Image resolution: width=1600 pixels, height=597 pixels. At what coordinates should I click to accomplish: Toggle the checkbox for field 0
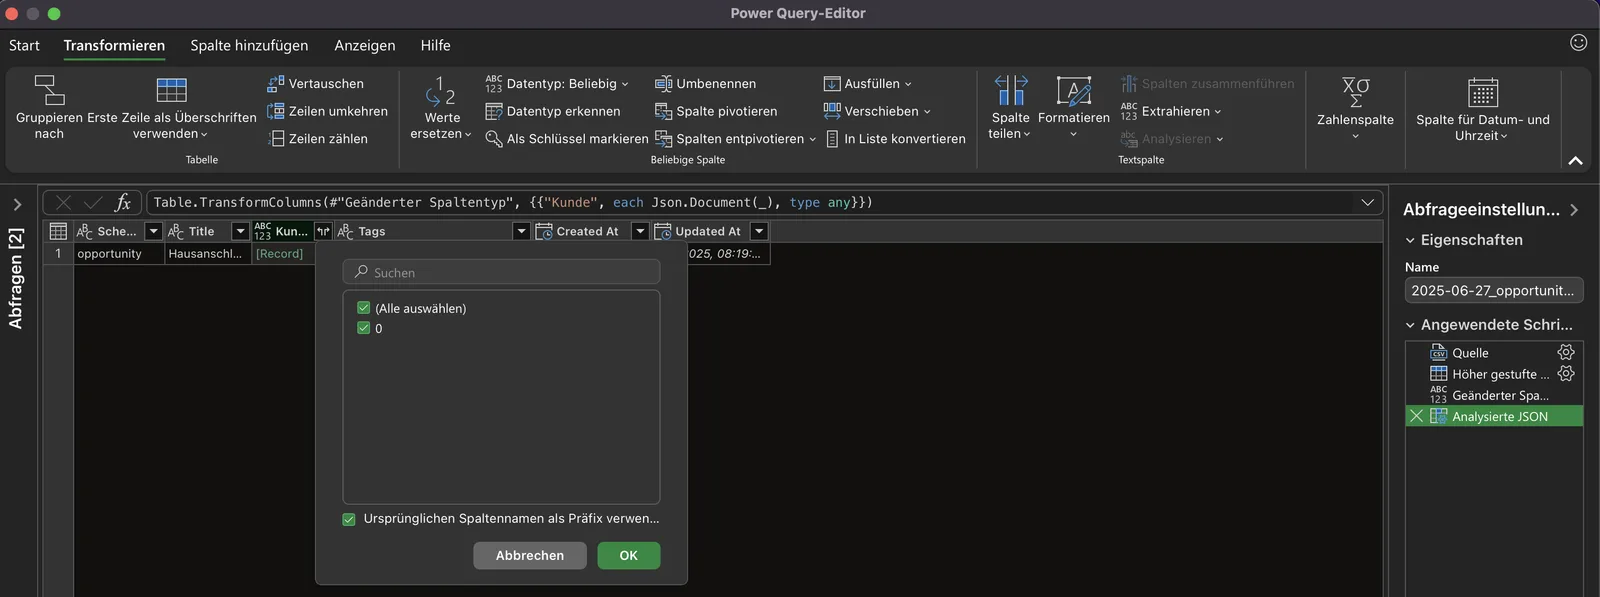pos(364,328)
